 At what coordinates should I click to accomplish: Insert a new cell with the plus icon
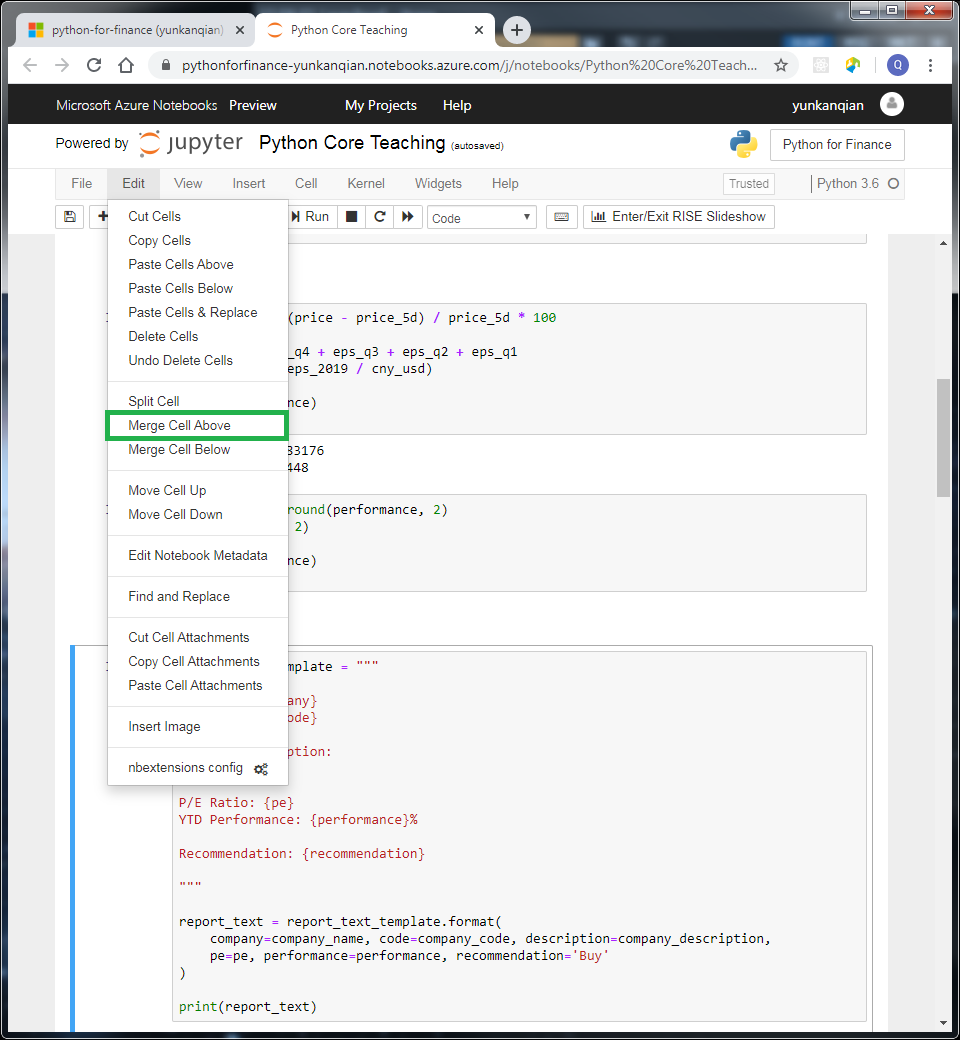[x=101, y=217]
